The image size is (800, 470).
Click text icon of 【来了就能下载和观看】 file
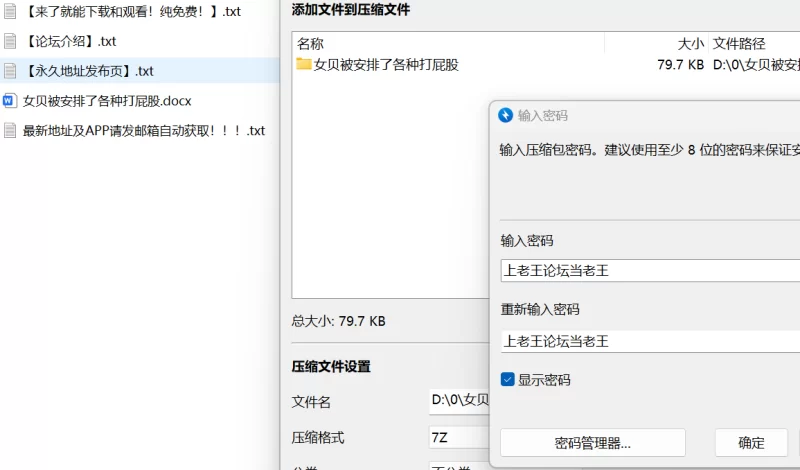coord(10,12)
